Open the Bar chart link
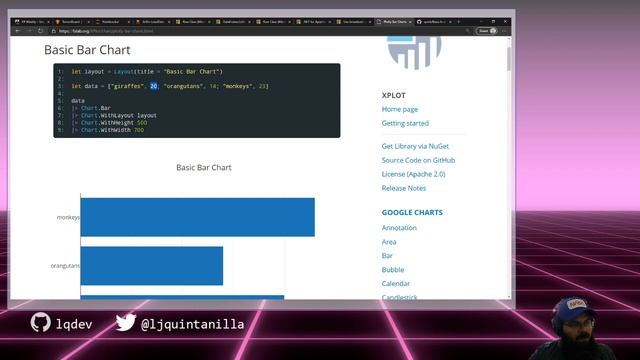 387,256
